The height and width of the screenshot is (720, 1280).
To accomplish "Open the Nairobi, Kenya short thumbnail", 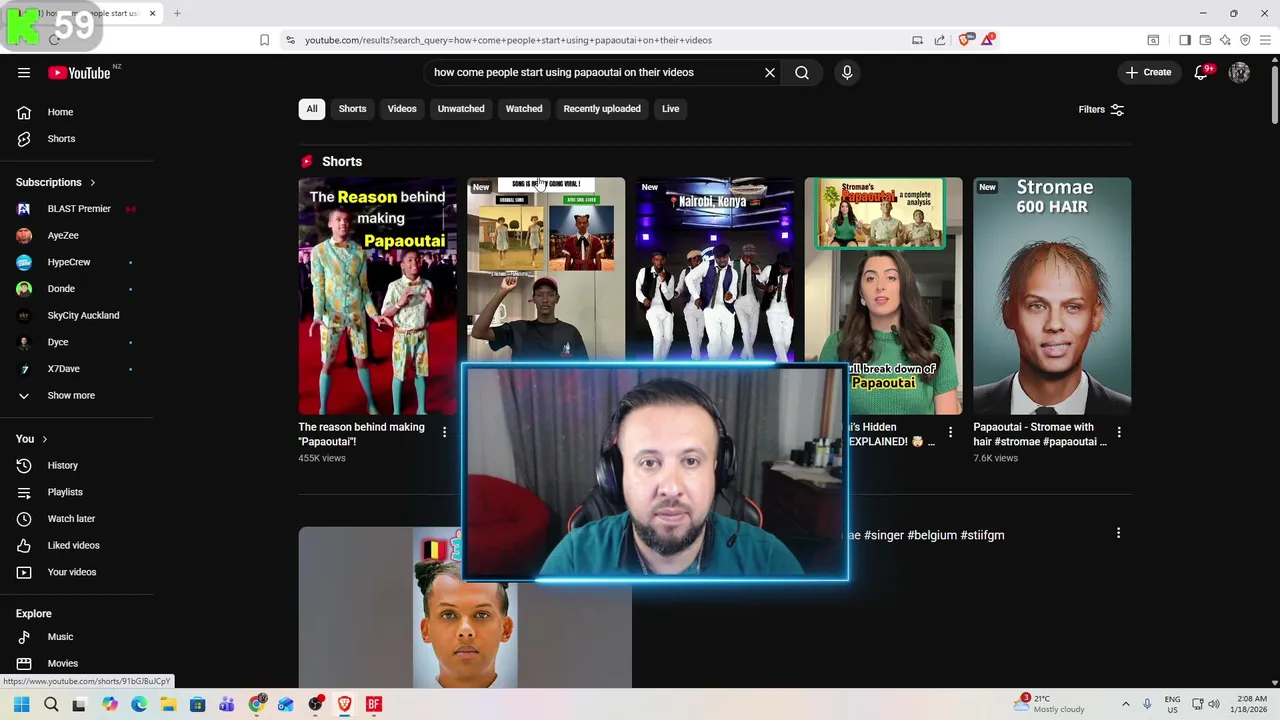I will coord(715,270).
